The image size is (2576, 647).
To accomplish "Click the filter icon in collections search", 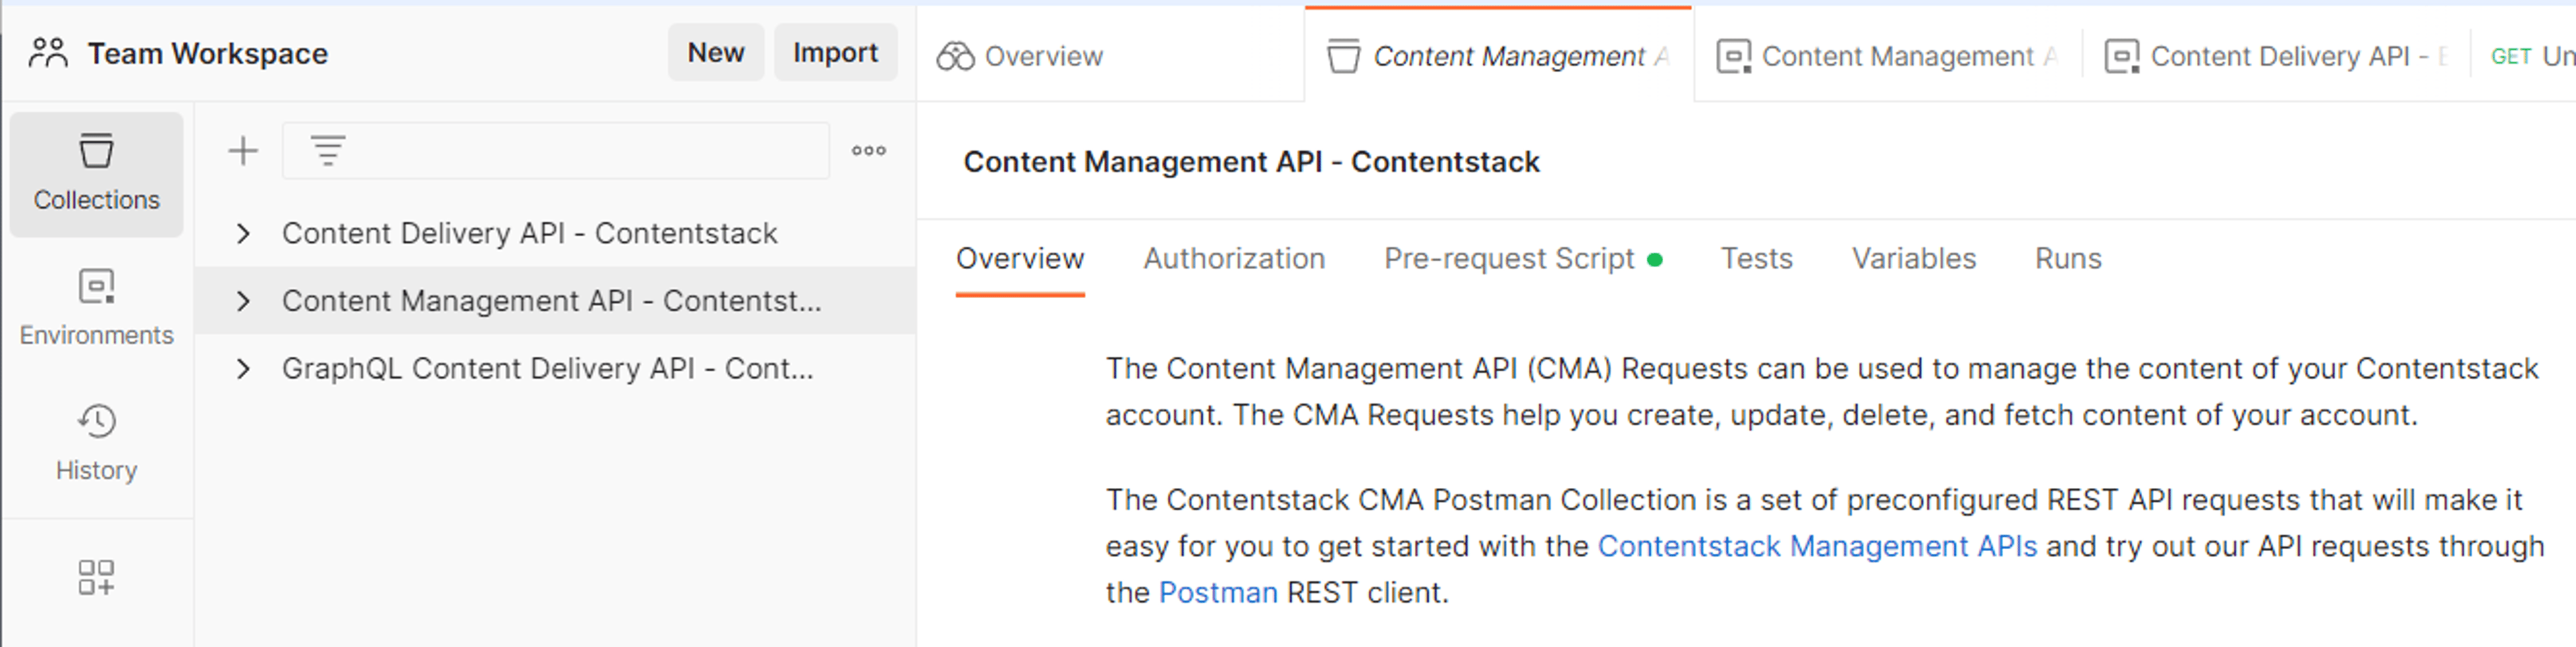I will tap(328, 151).
